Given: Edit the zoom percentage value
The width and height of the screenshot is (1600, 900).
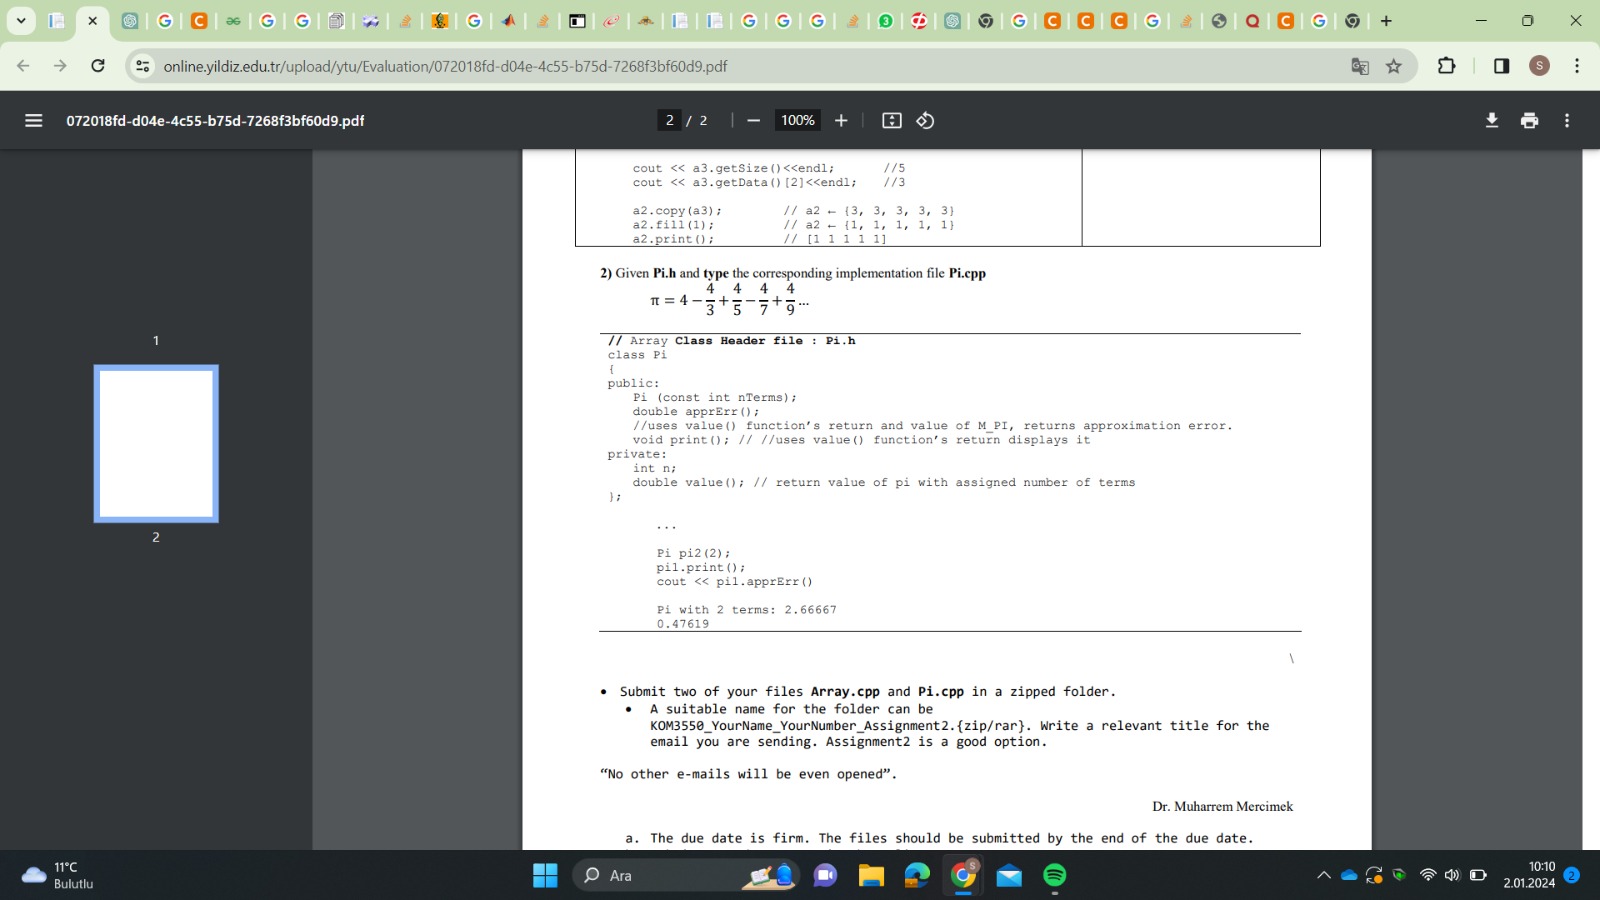Looking at the screenshot, I should [x=797, y=120].
